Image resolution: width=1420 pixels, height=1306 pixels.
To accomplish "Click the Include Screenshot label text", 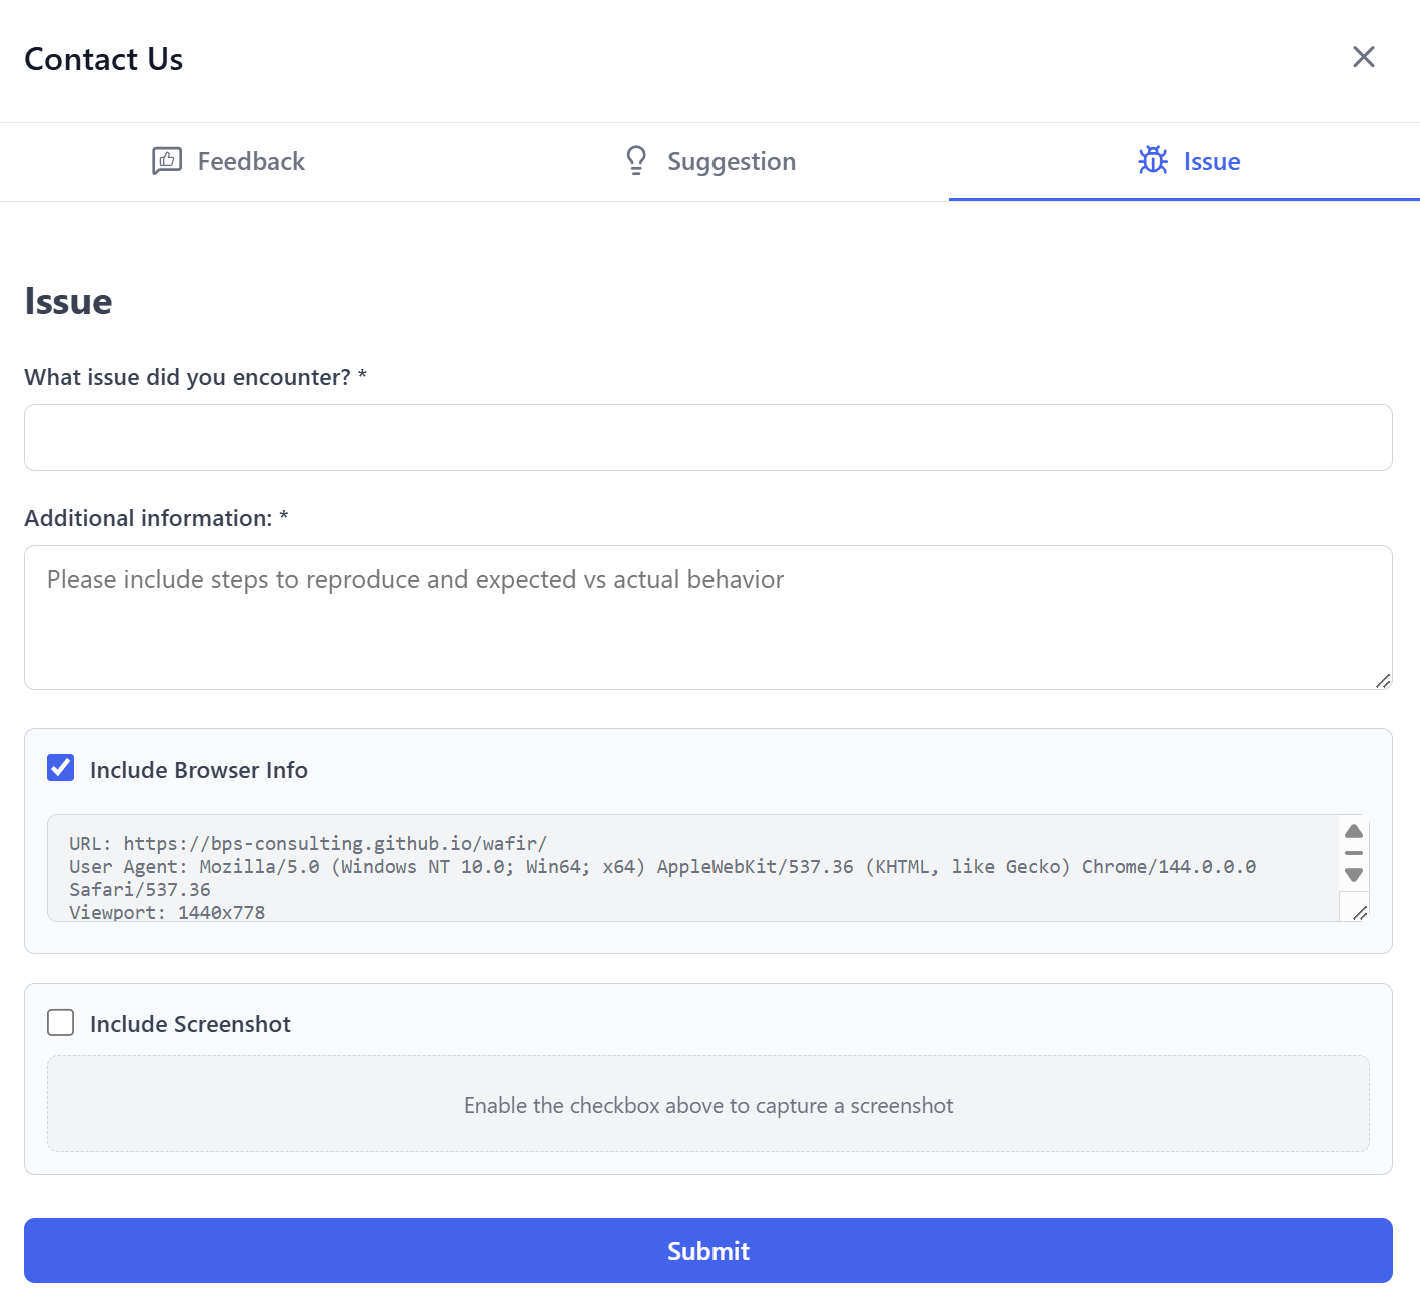I will [190, 1023].
